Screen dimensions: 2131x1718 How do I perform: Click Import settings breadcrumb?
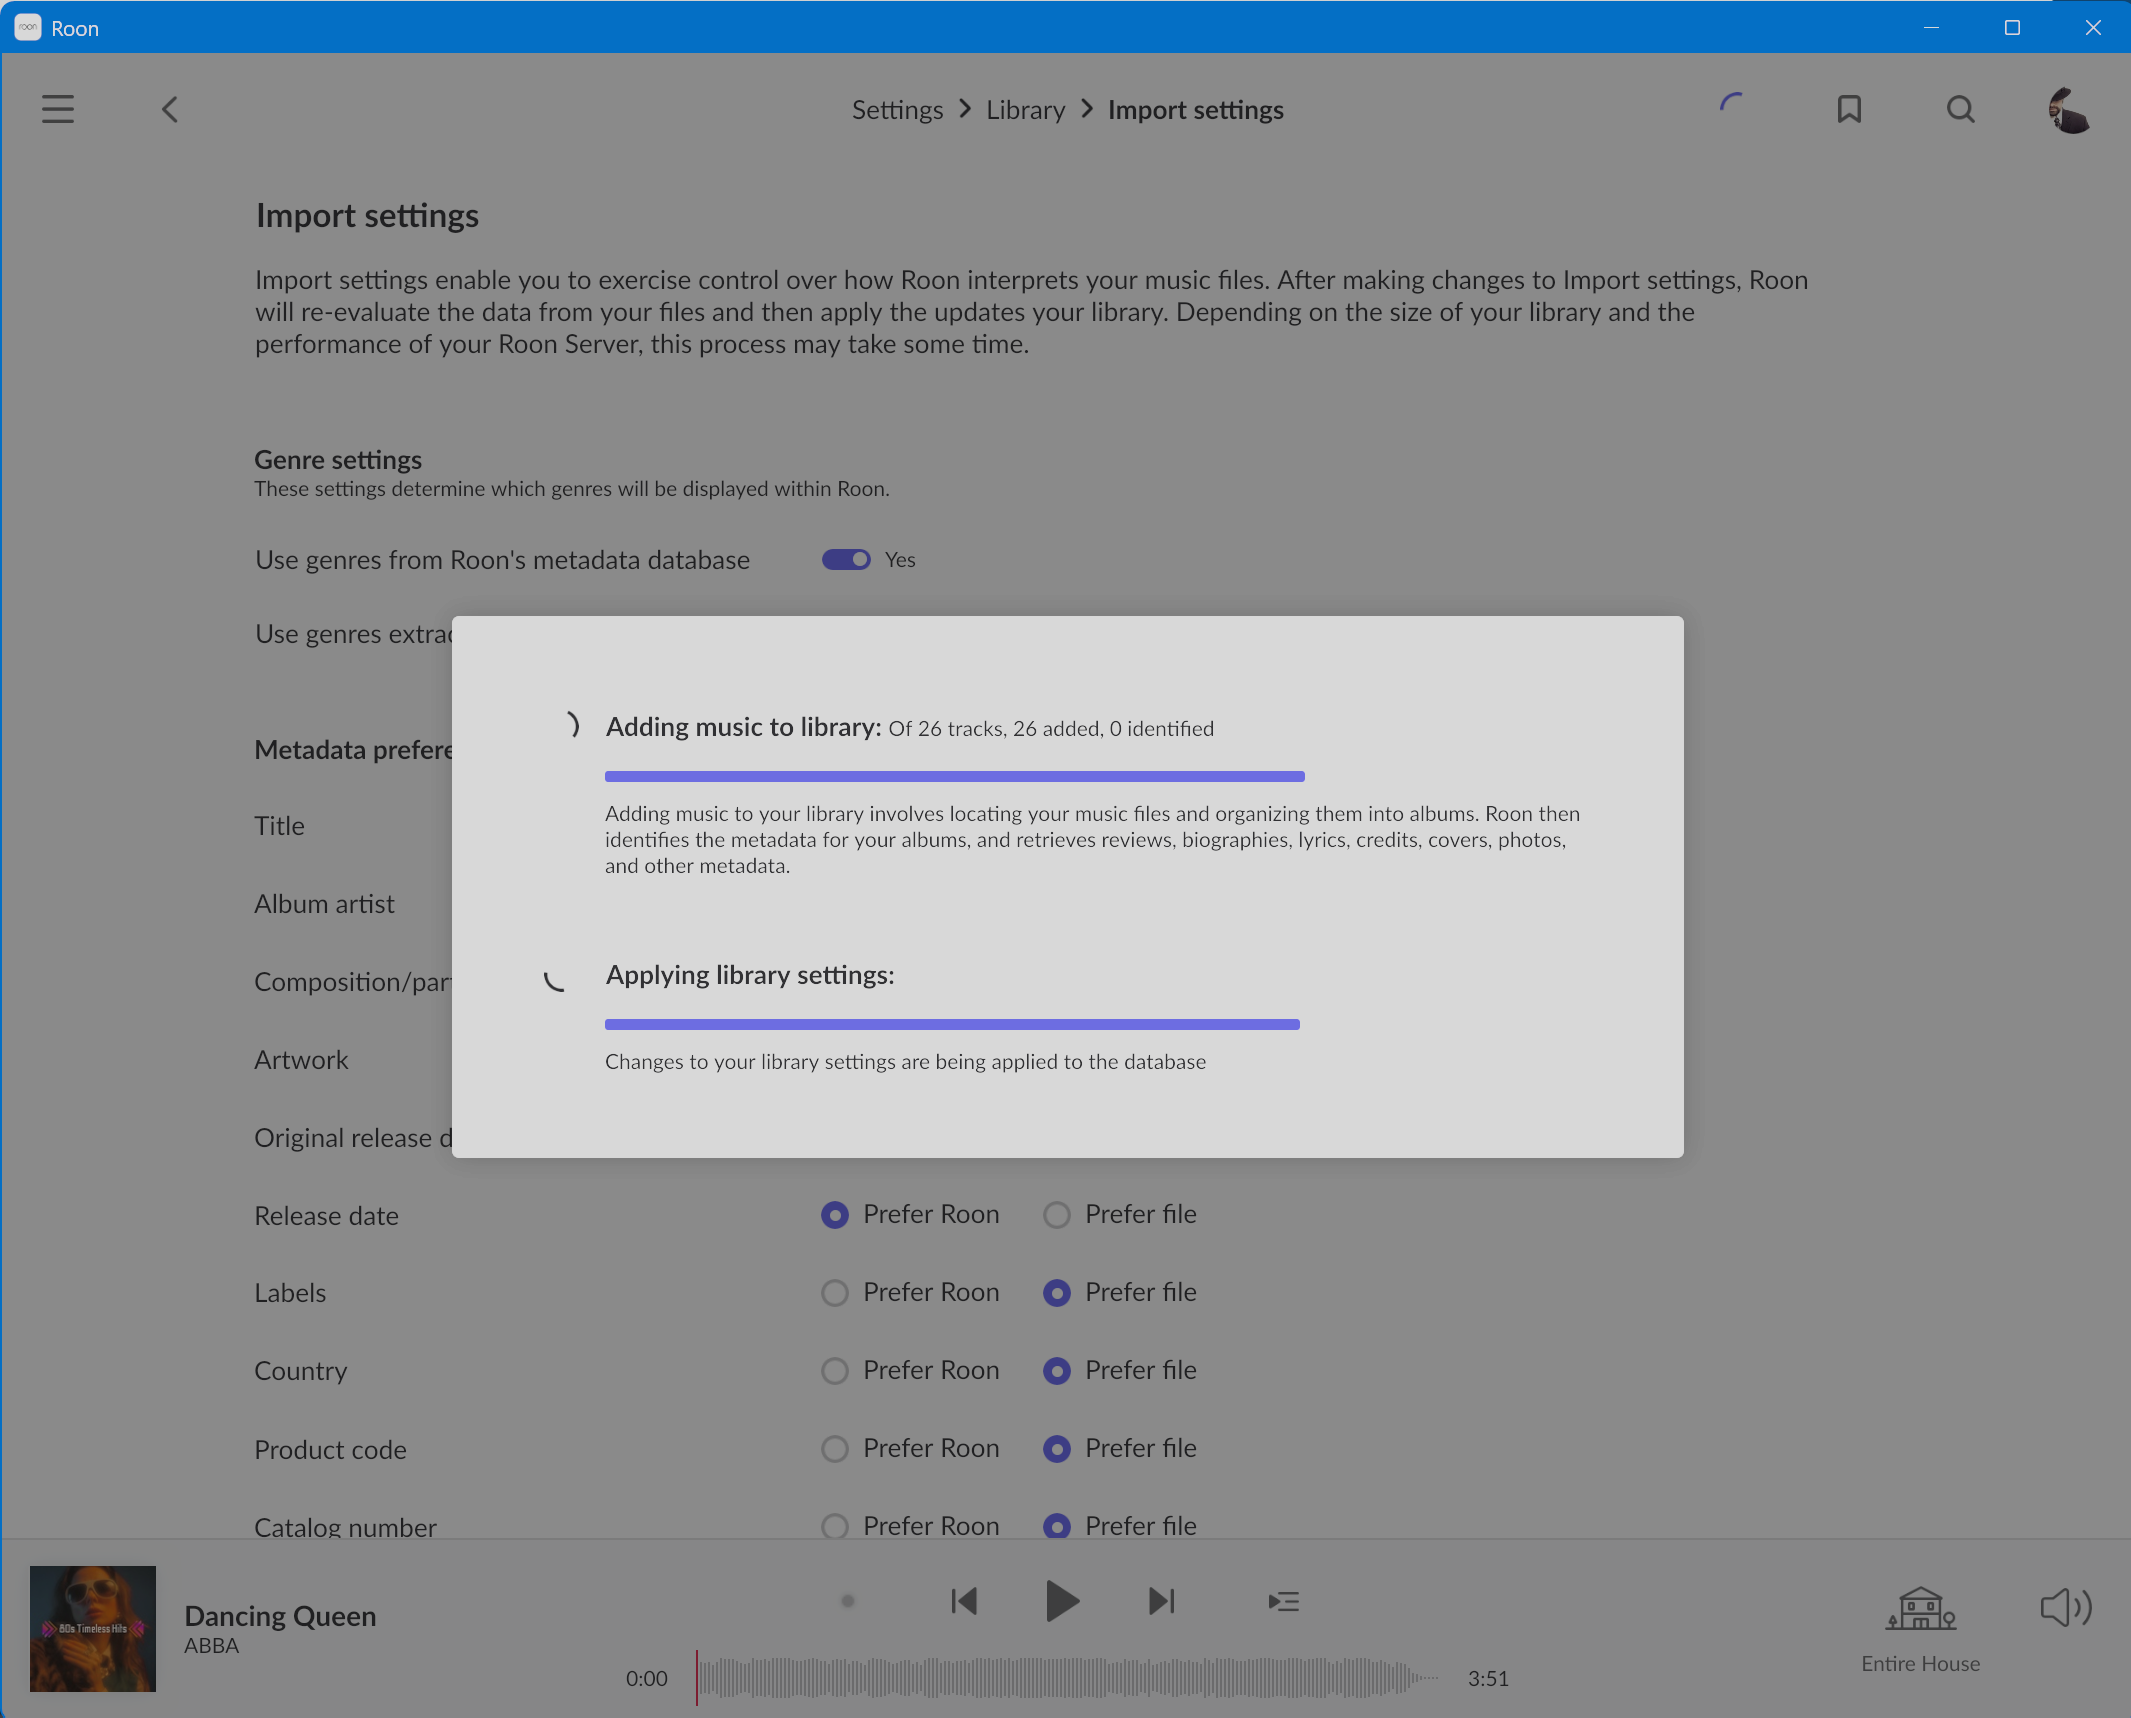(1195, 110)
